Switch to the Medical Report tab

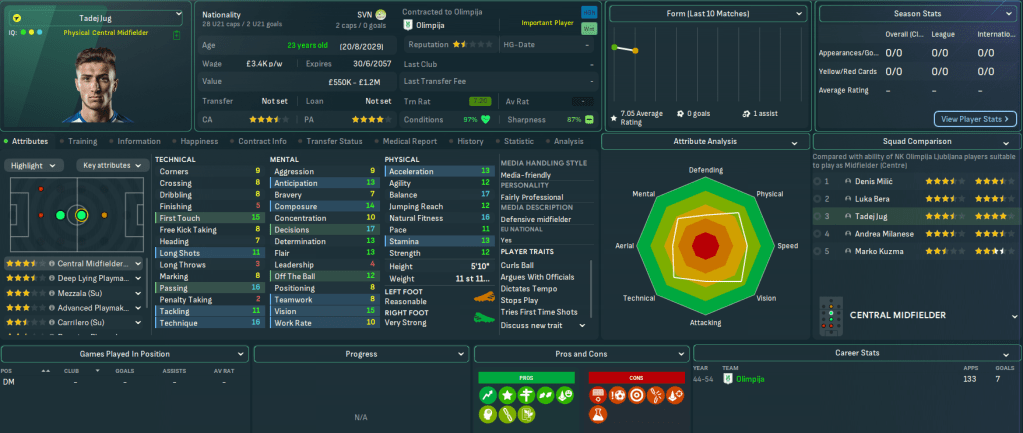coord(408,141)
